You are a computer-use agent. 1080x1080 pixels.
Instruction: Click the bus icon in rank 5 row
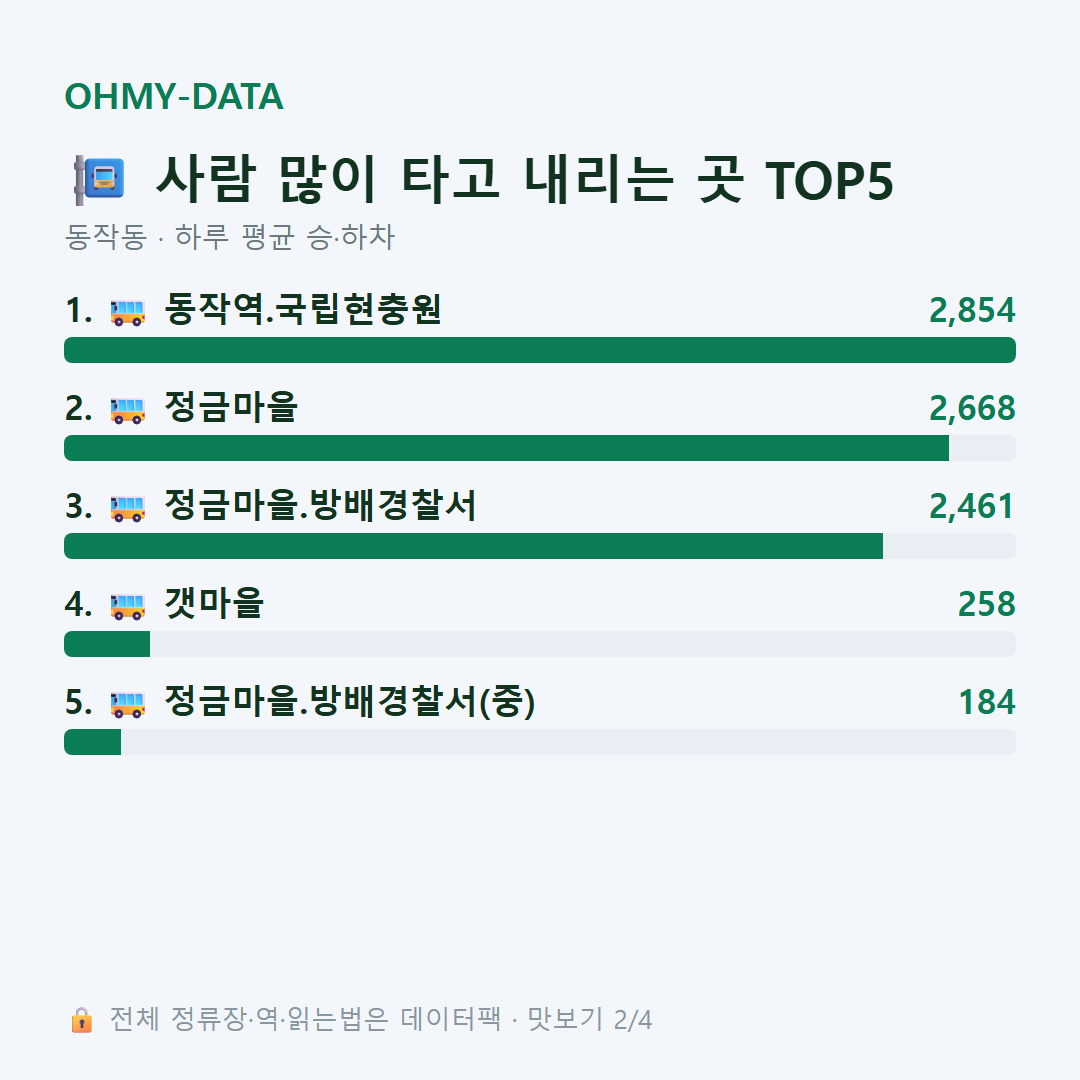point(127,704)
